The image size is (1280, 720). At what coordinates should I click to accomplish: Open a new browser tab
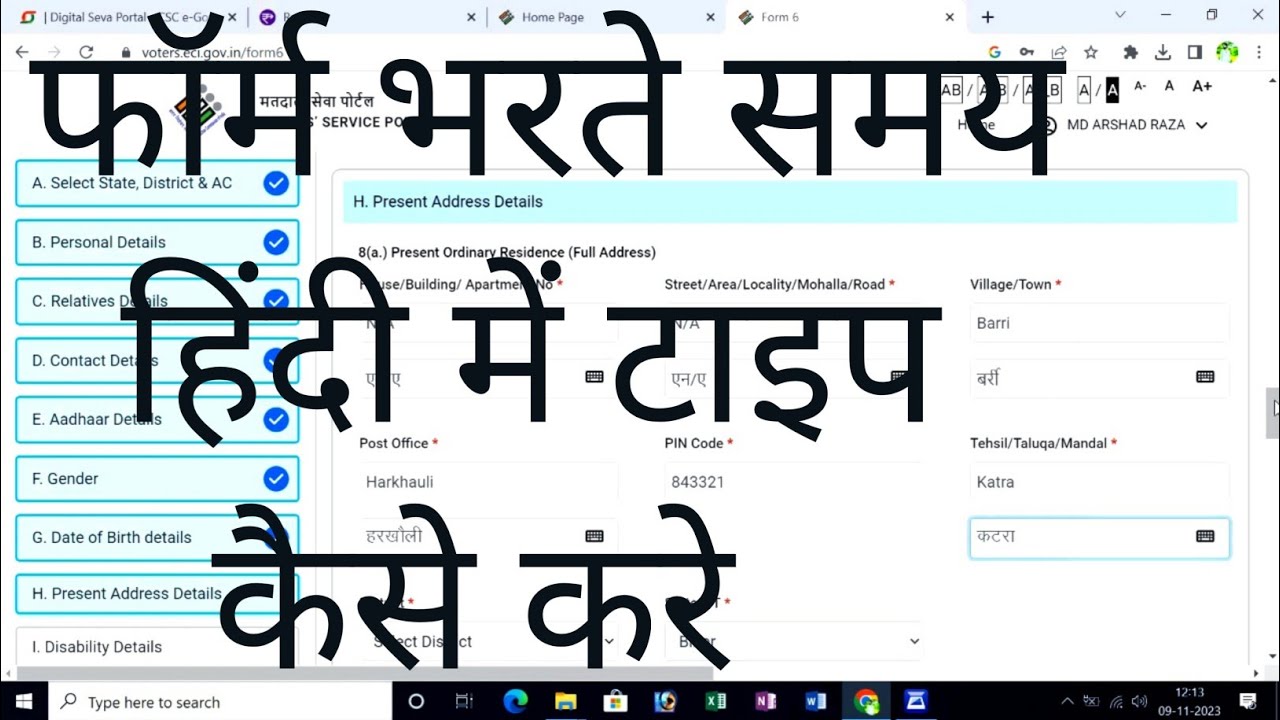pos(988,17)
